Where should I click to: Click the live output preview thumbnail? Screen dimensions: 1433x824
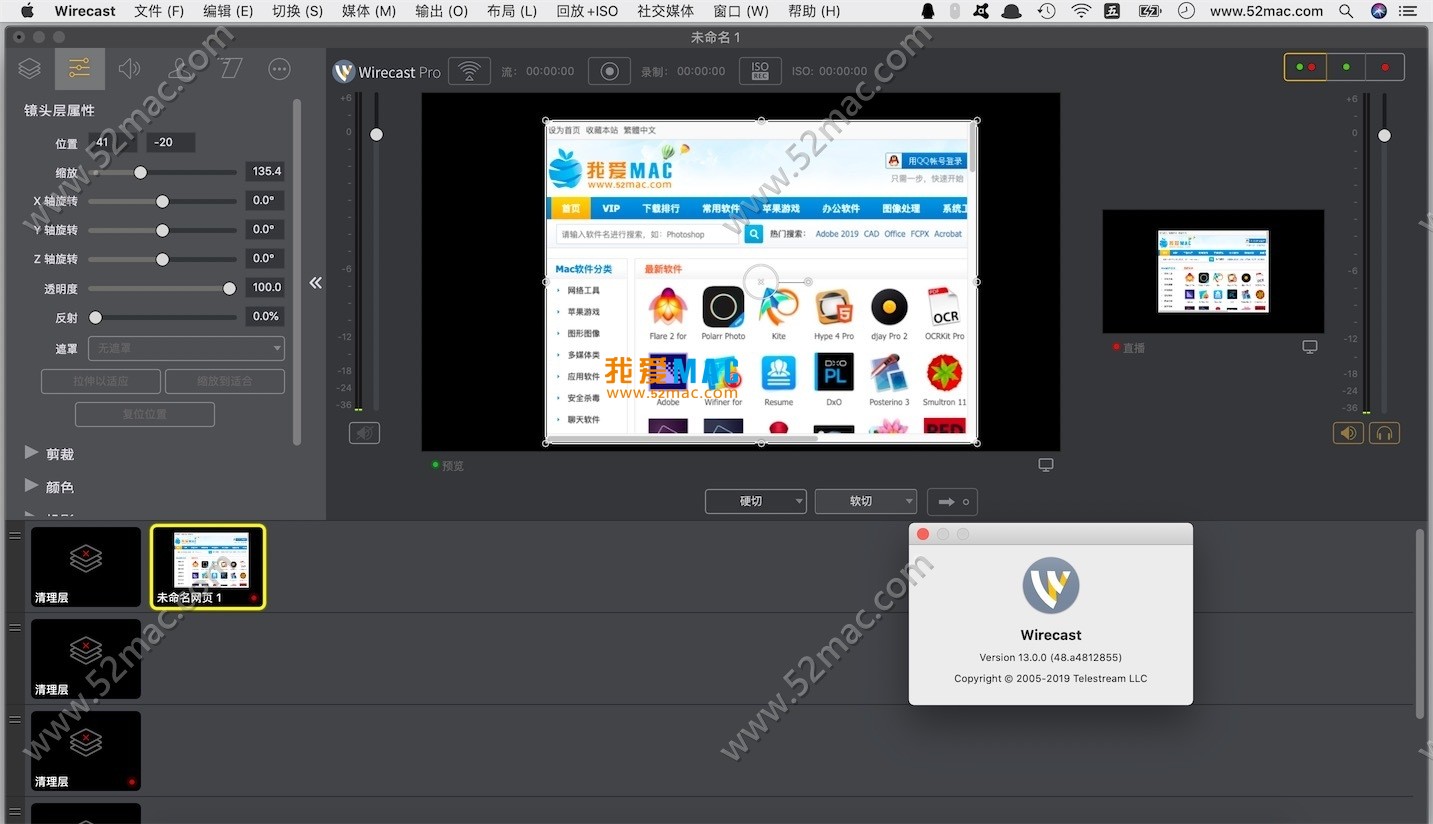tap(1213, 271)
